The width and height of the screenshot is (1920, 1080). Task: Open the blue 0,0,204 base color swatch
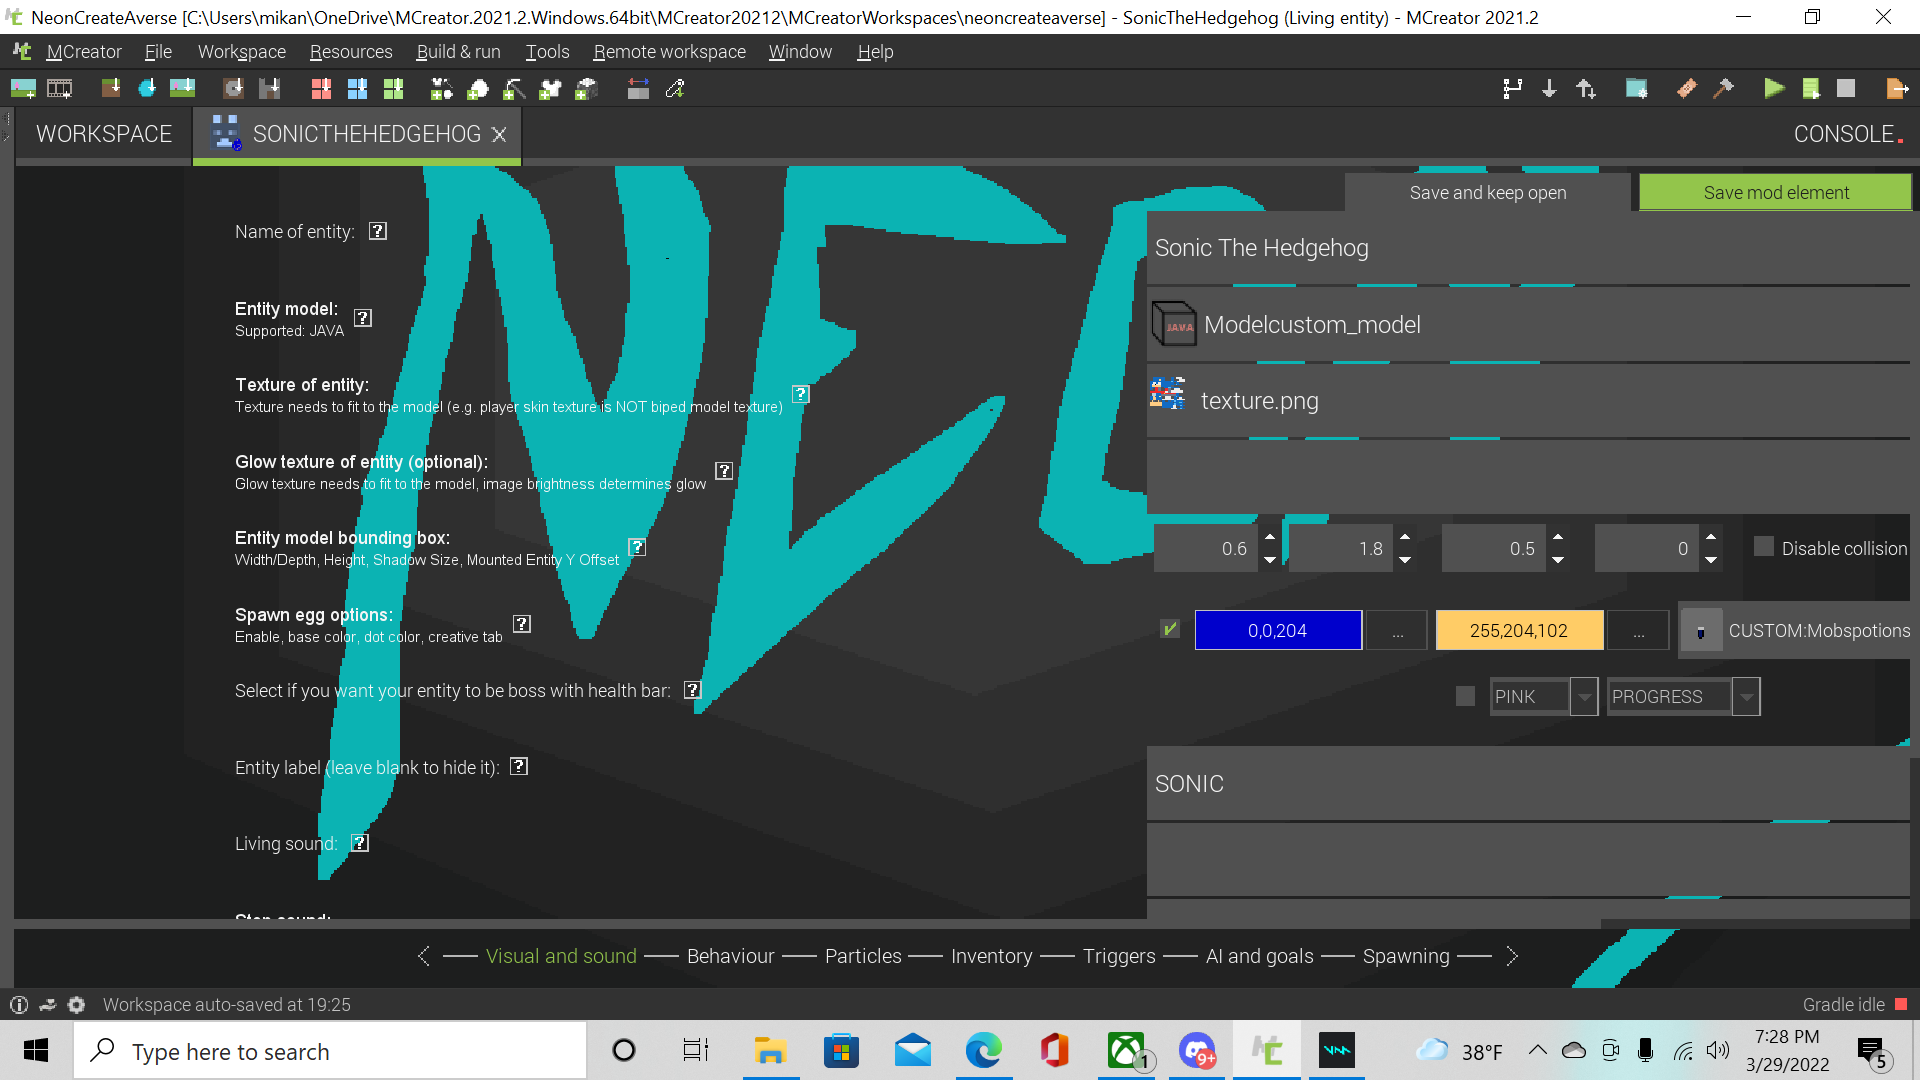(1278, 629)
